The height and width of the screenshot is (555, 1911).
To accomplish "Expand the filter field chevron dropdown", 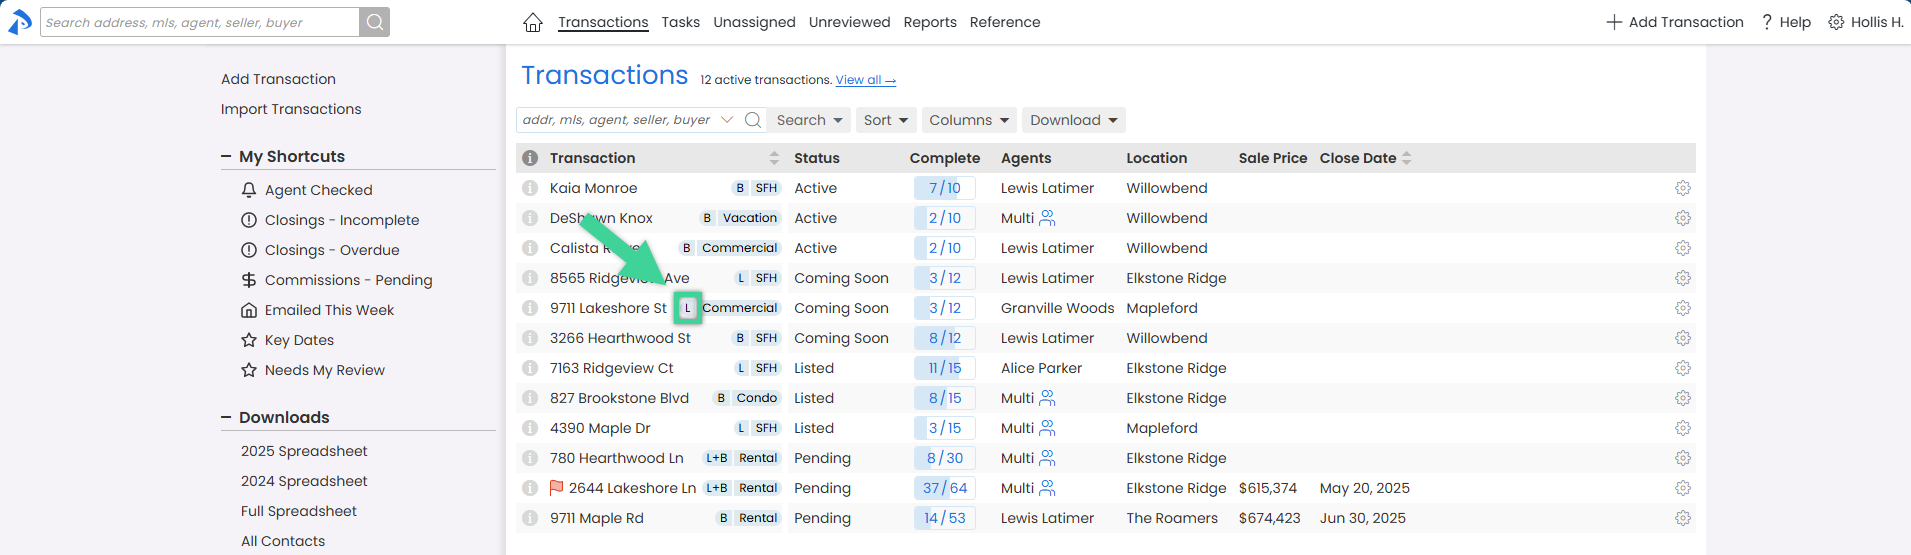I will pos(727,120).
